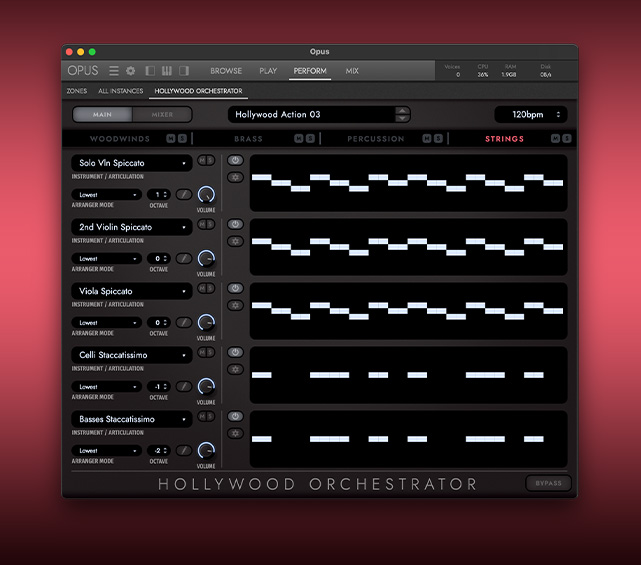
Task: Mute the Brass section
Action: pos(299,139)
